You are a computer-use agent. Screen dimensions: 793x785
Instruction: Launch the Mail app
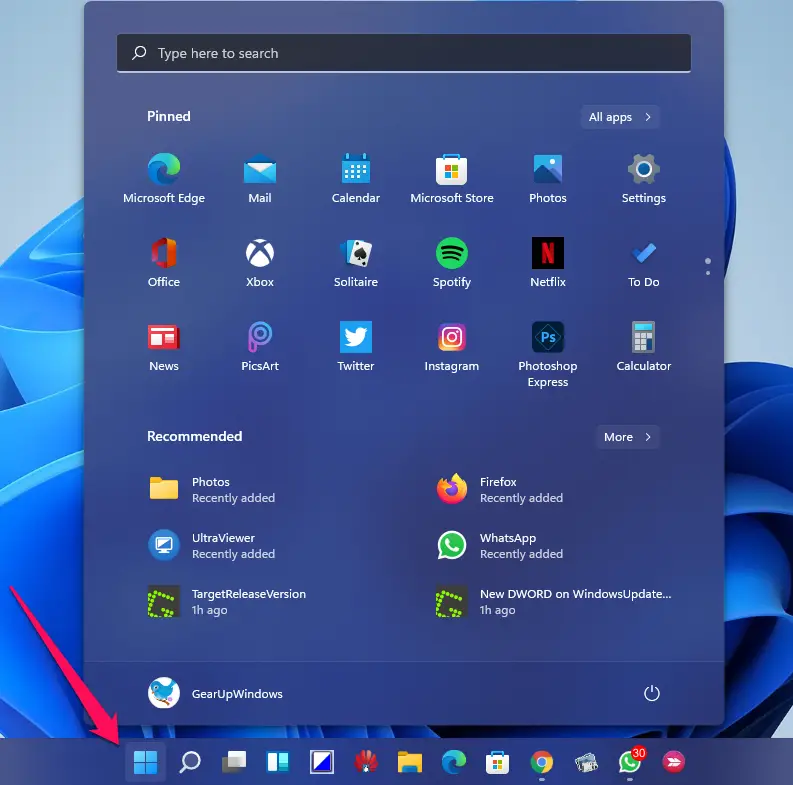[259, 178]
